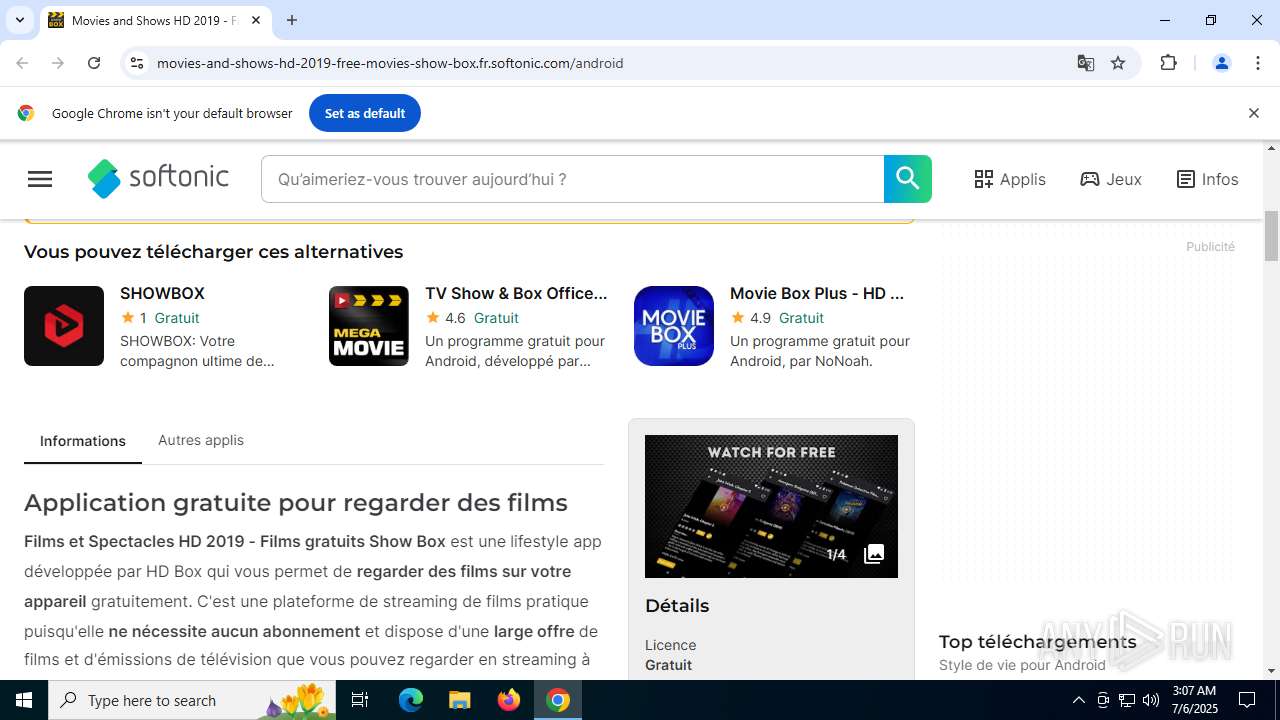This screenshot has height=720, width=1280.
Task: Click the 4.9 rating of Movie Box Plus
Action: [x=760, y=318]
